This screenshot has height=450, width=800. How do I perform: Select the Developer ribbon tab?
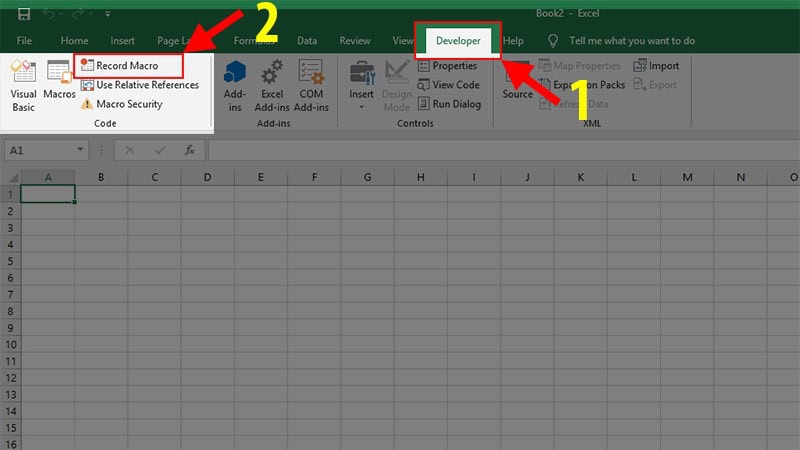pos(458,41)
